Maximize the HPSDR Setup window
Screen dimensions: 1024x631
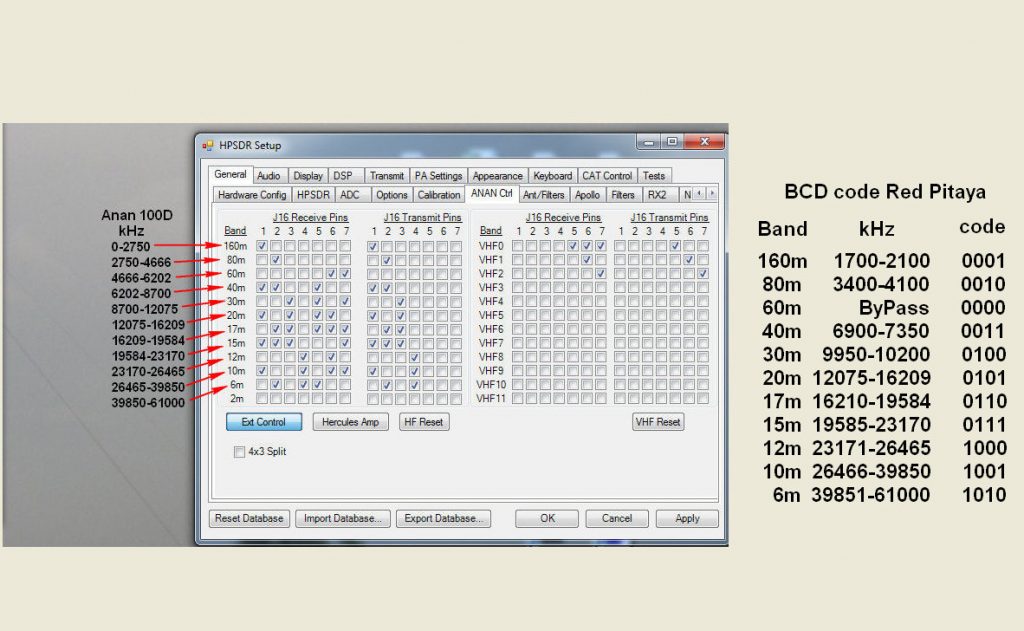[x=671, y=142]
